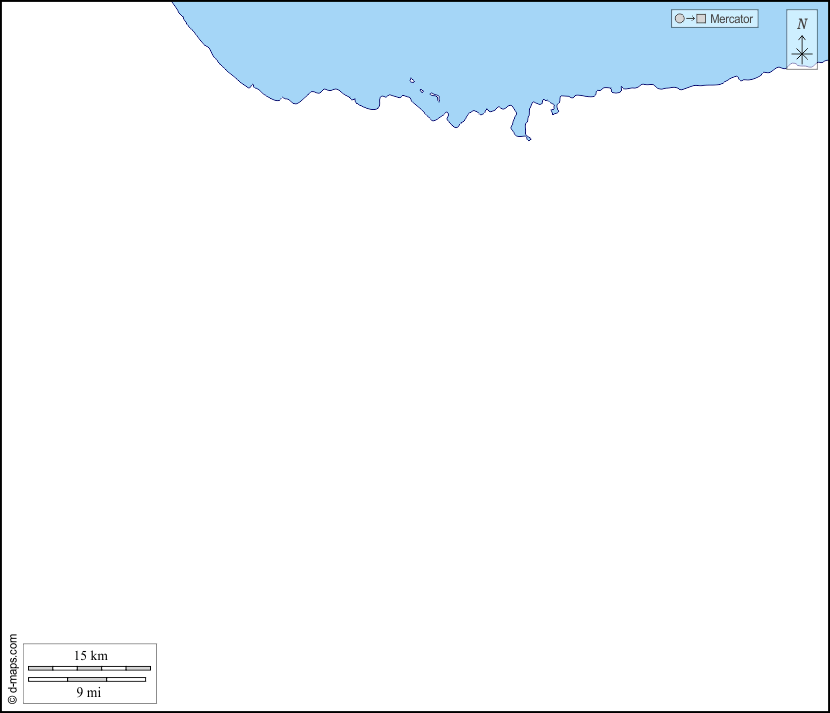Open the d-maps.com copyright link
The width and height of the screenshot is (830, 713).
[x=12, y=669]
